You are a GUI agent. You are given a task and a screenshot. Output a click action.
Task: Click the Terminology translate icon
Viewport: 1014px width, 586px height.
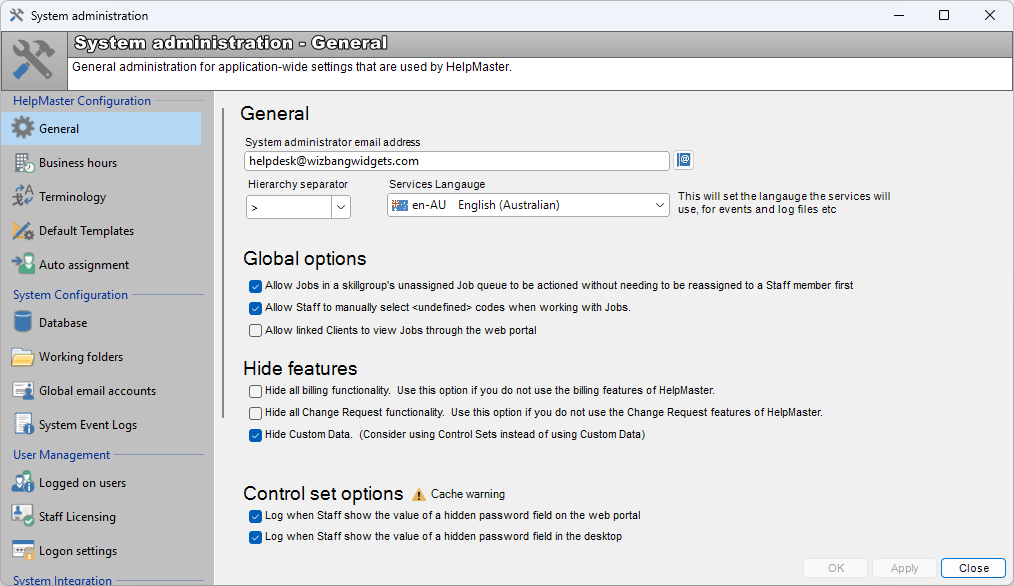click(x=23, y=196)
